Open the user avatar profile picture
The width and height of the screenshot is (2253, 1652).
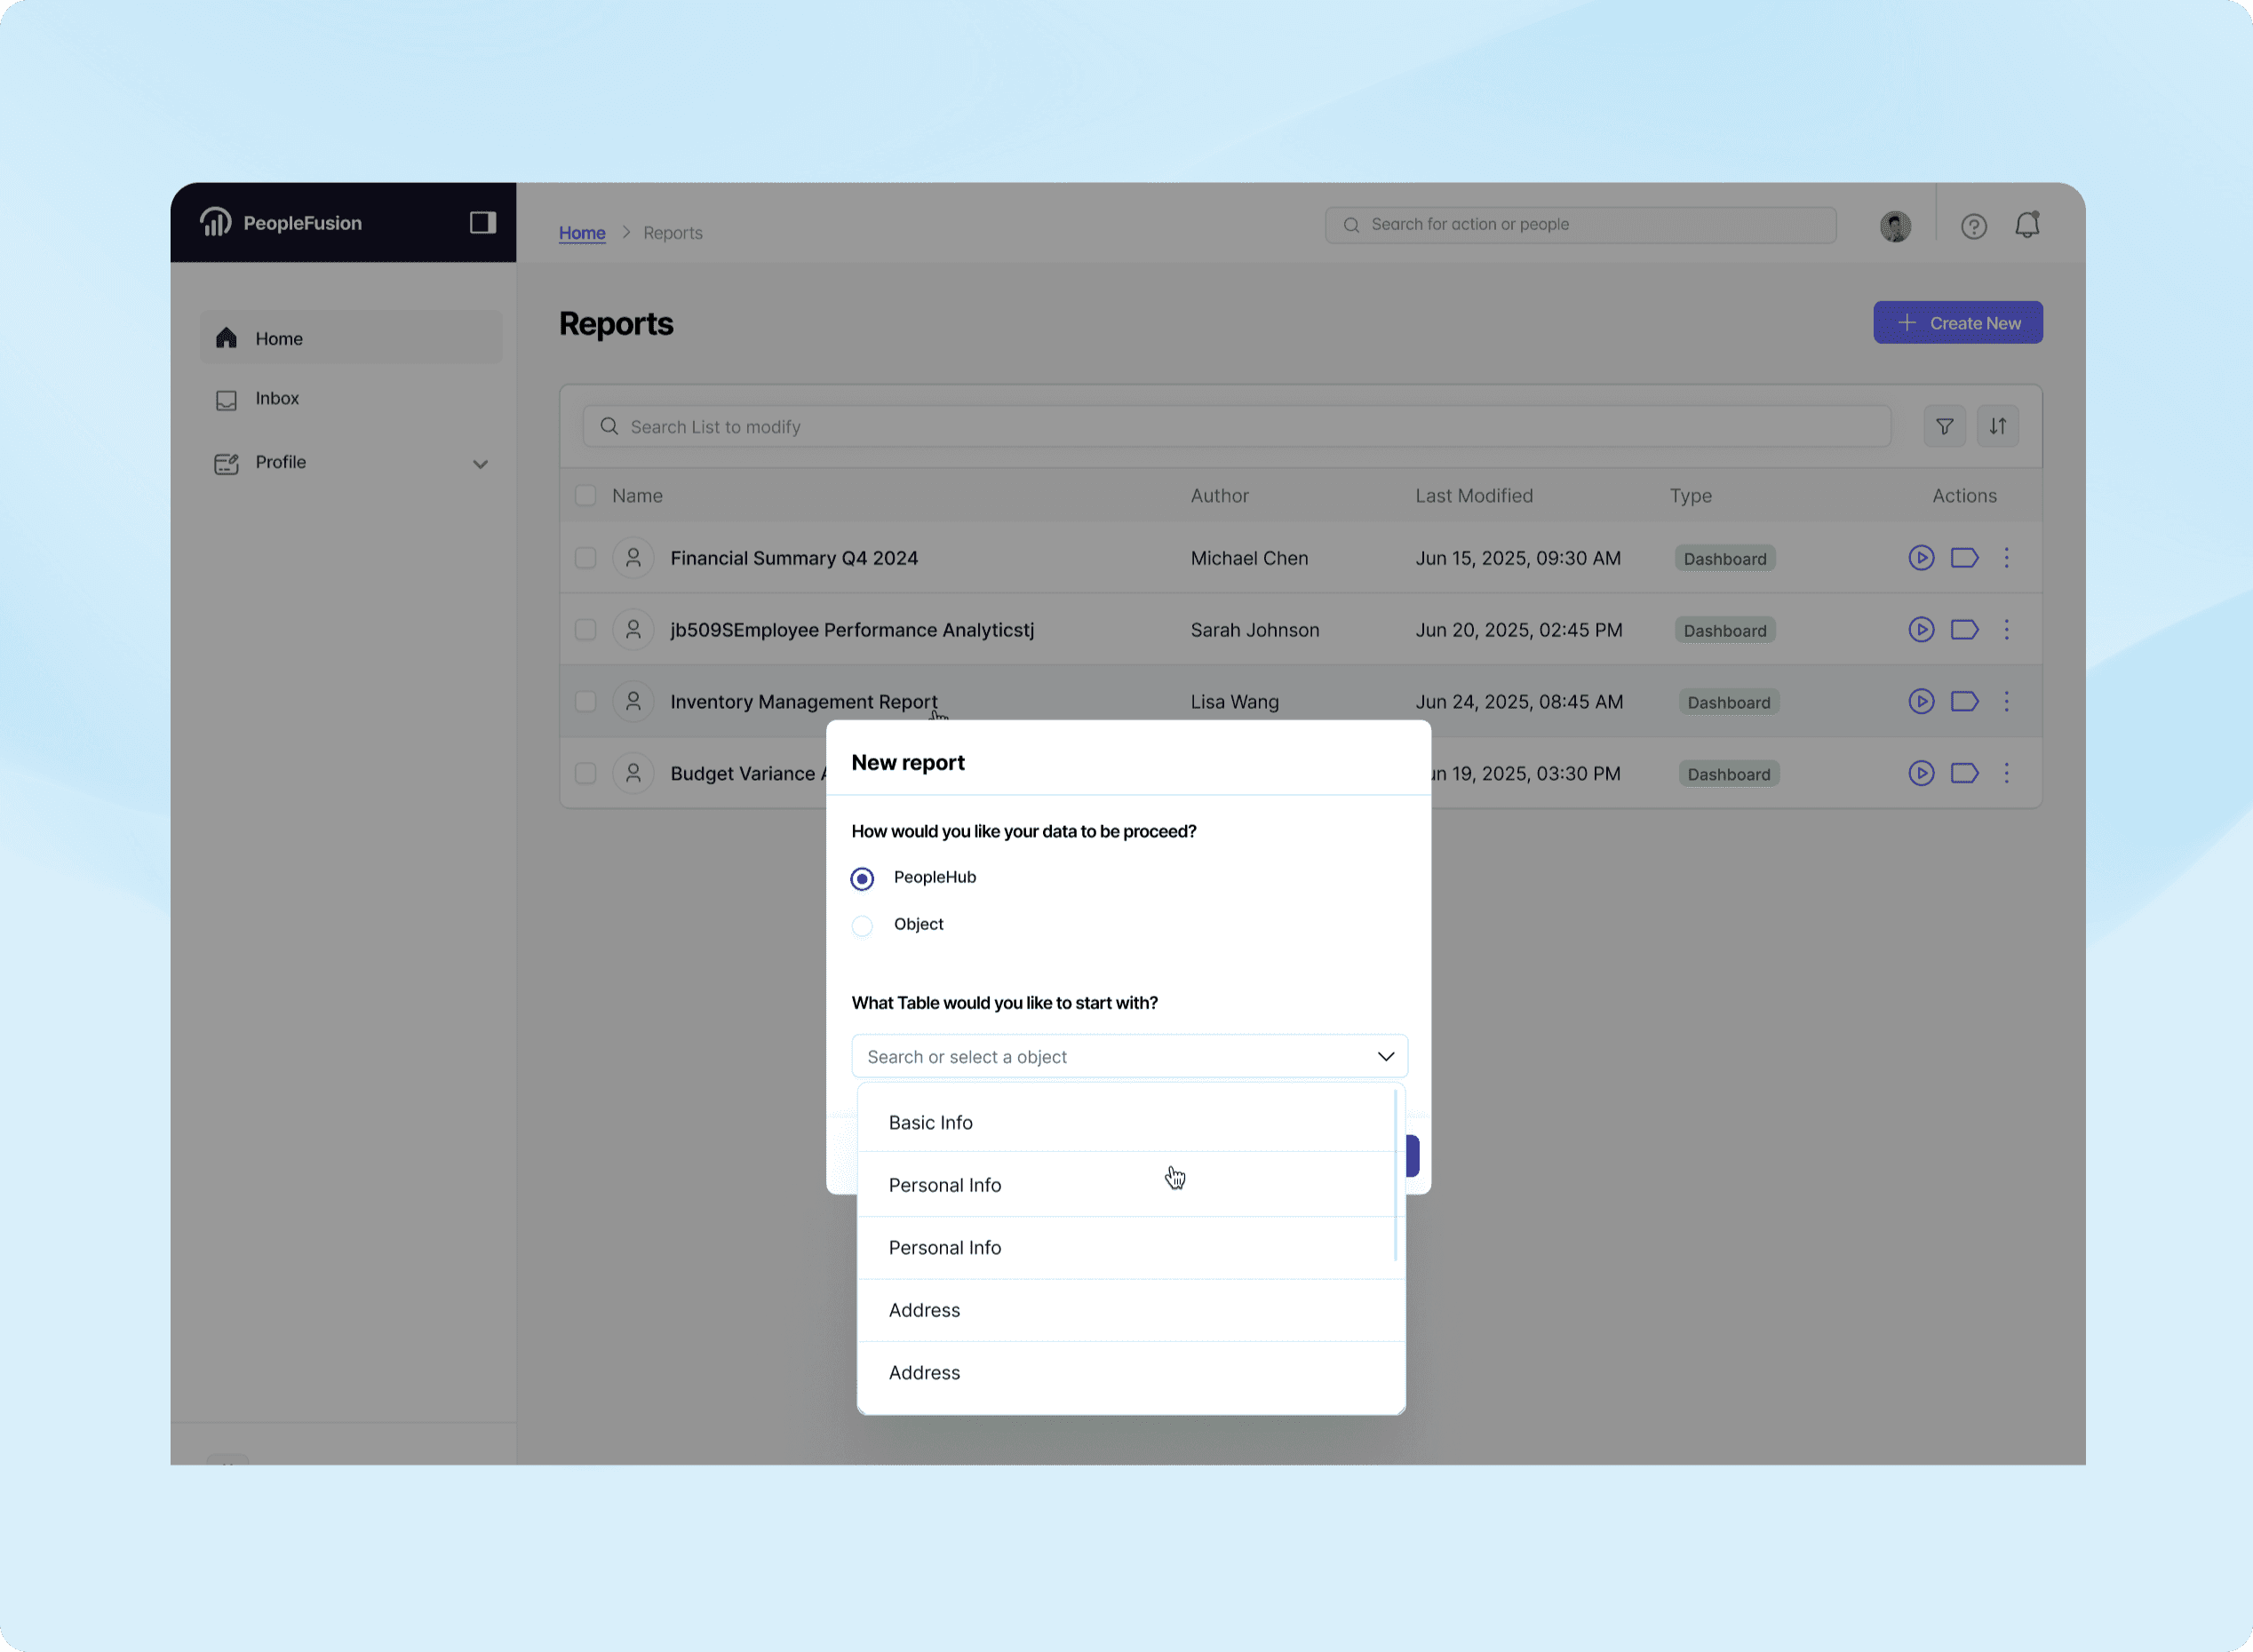(x=1895, y=226)
